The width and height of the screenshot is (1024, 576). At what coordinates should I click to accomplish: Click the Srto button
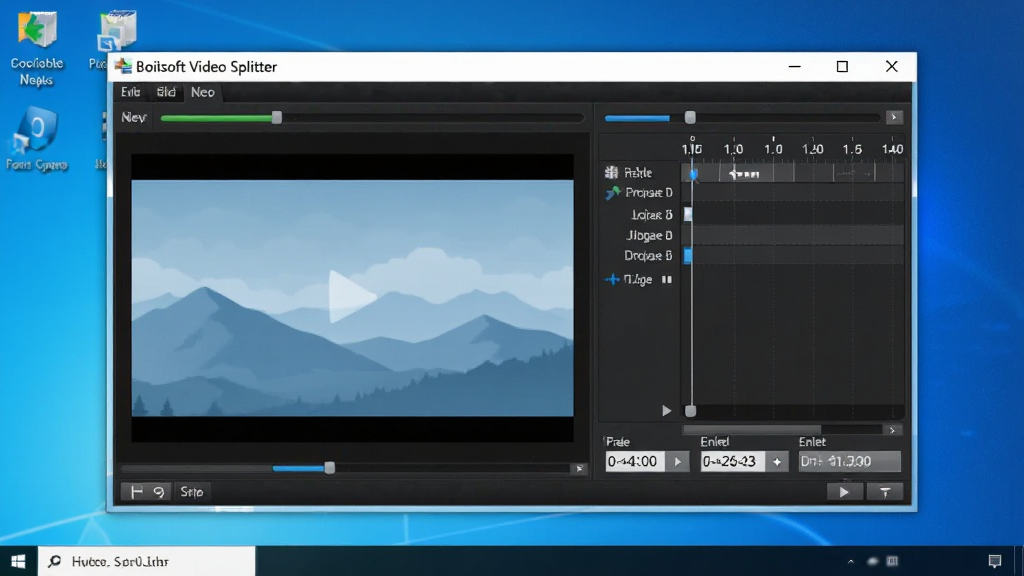(x=192, y=492)
